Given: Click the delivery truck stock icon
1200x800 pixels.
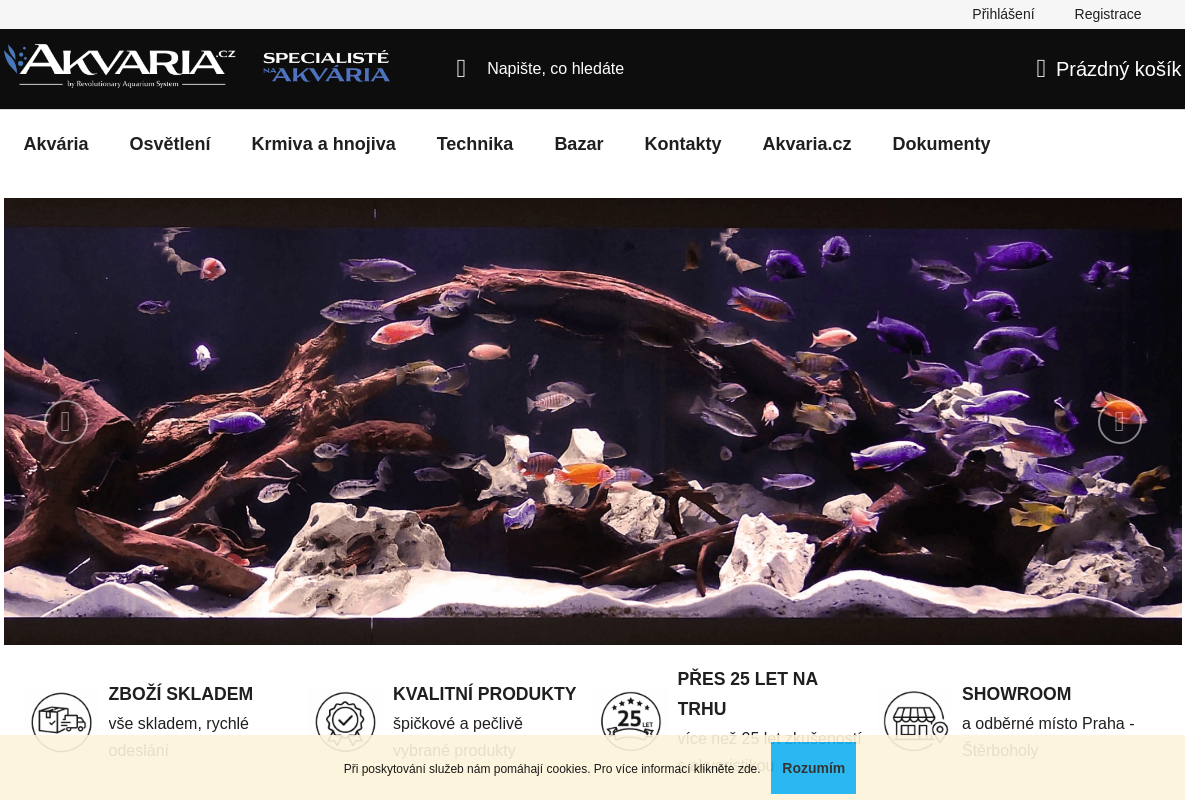Looking at the screenshot, I should (62, 721).
